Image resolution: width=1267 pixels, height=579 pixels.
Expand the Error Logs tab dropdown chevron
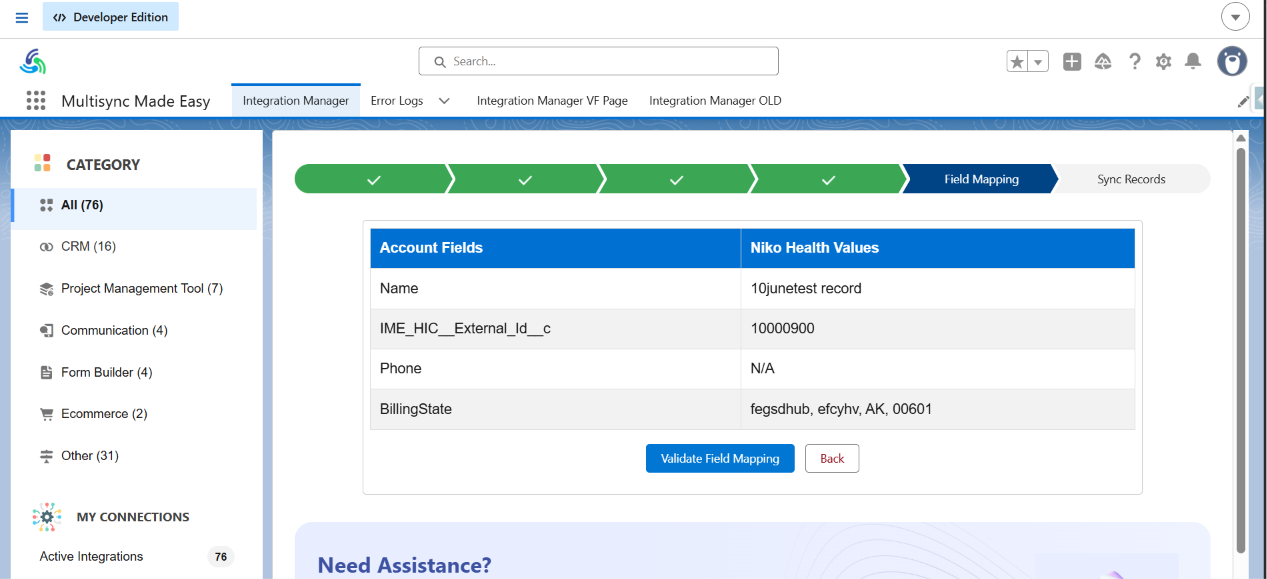444,100
